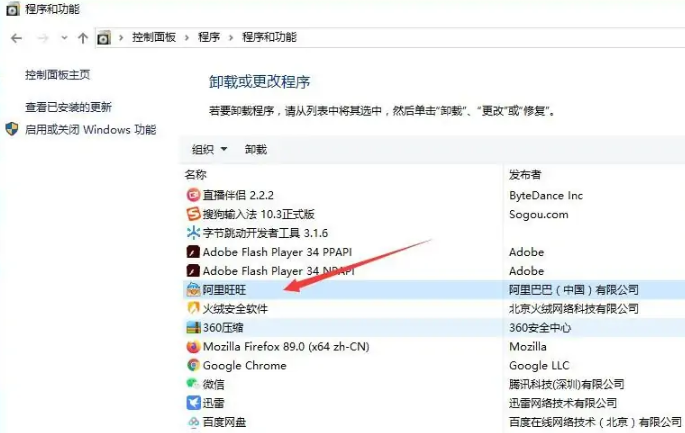Click the 火绒安全软件 icon
The height and width of the screenshot is (433, 685).
pyautogui.click(x=193, y=309)
